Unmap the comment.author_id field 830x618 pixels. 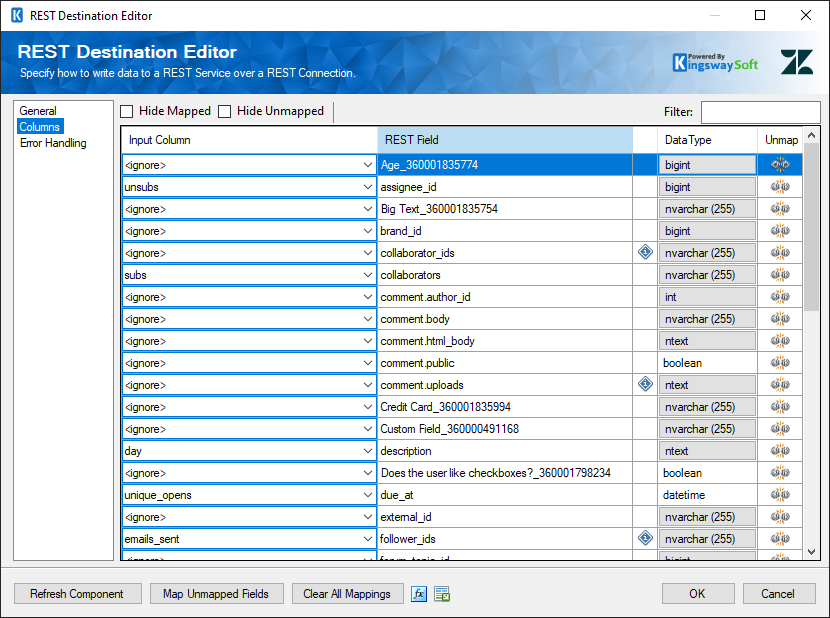(780, 297)
